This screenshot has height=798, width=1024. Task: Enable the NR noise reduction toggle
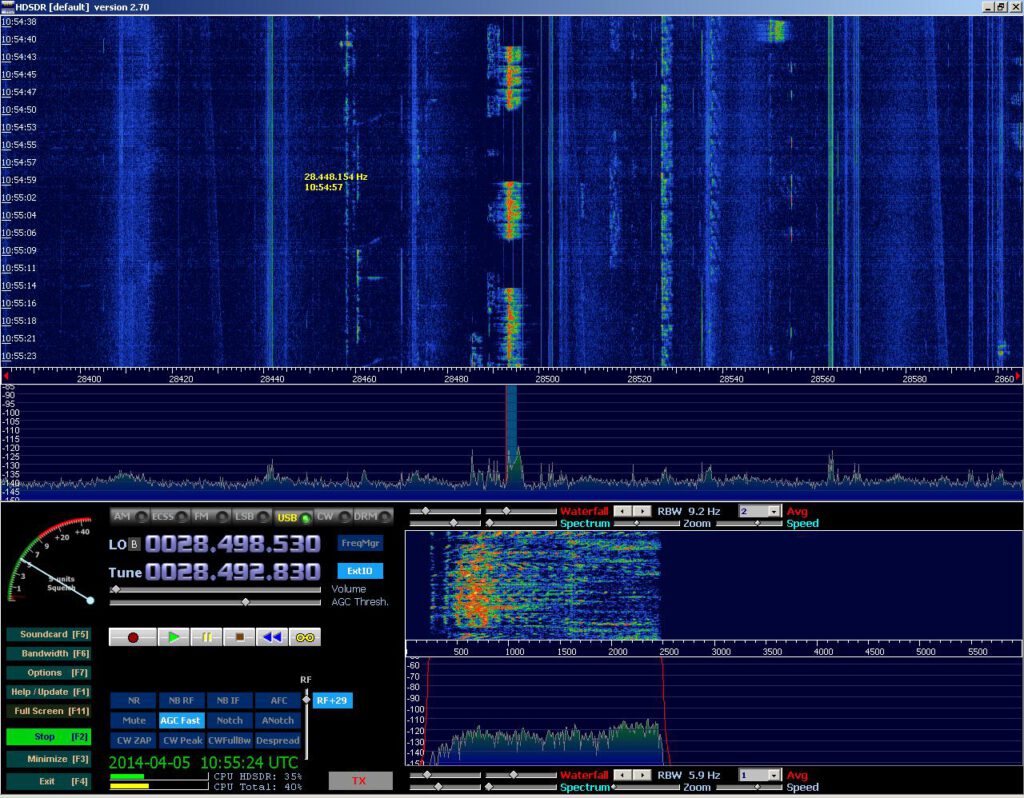(x=133, y=701)
